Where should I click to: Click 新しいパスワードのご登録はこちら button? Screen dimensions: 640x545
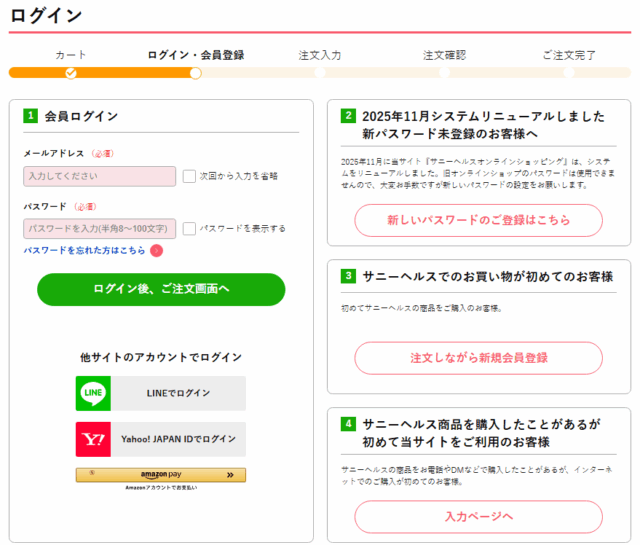pyautogui.click(x=478, y=220)
